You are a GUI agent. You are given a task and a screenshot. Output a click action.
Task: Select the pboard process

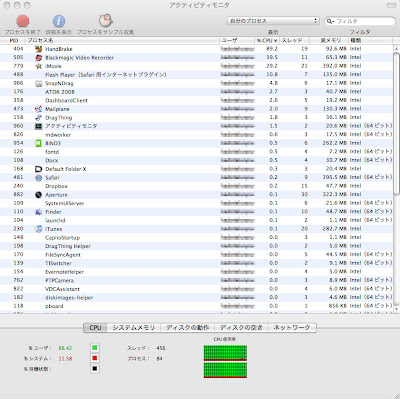(196, 306)
